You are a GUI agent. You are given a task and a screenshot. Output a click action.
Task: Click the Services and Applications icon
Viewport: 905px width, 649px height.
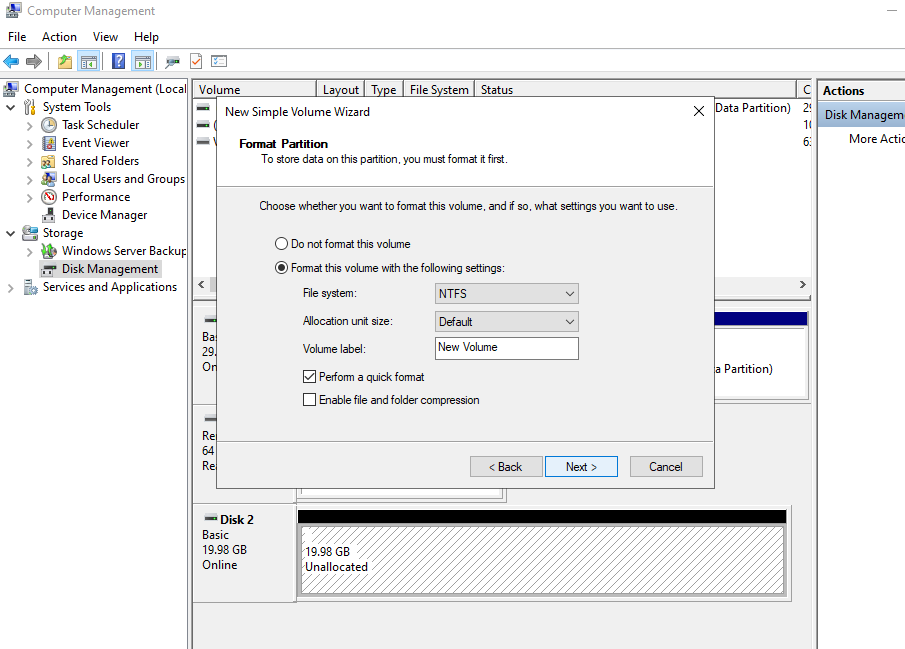click(x=31, y=287)
